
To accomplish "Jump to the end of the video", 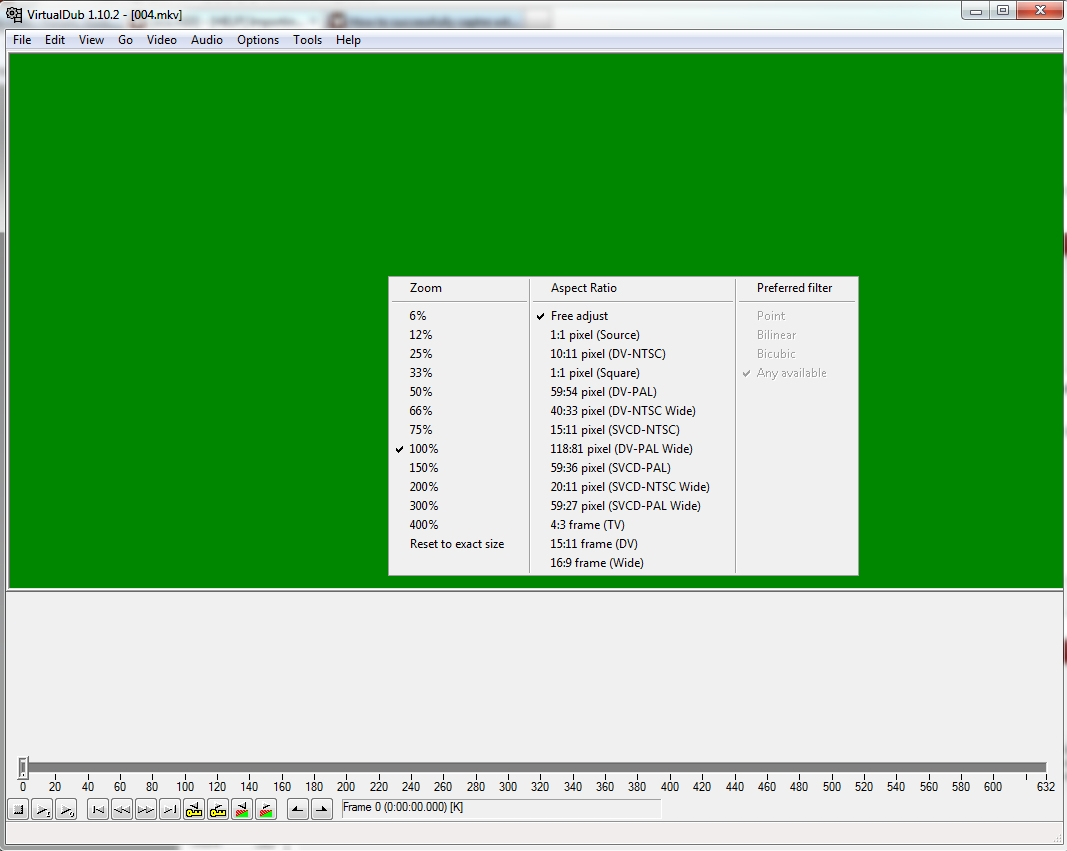I will (x=170, y=810).
